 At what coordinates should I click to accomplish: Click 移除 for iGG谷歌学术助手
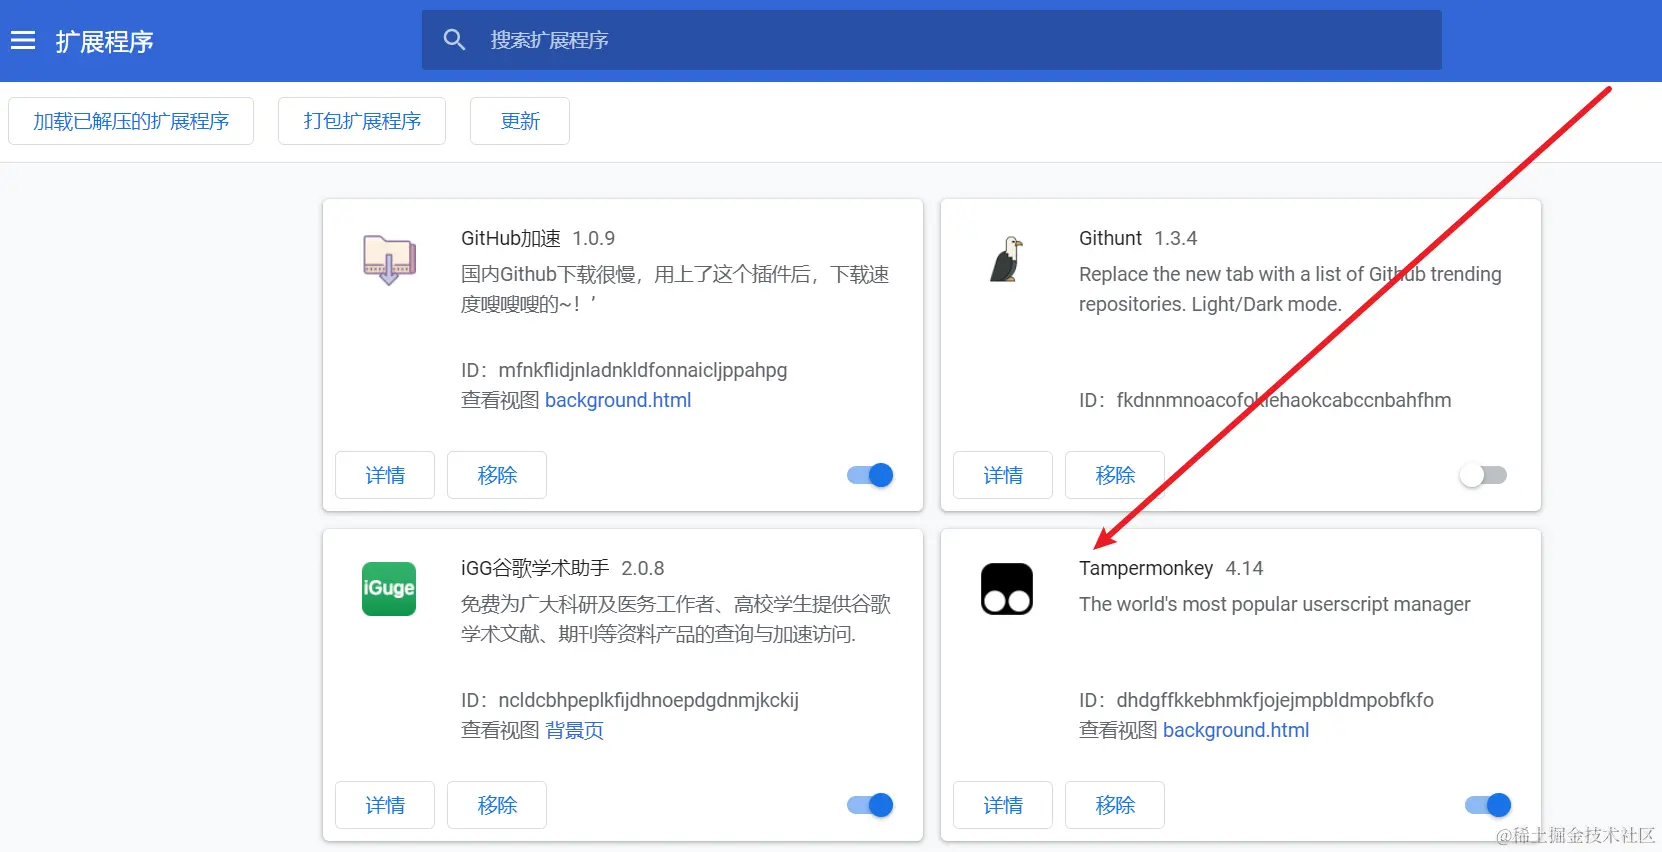[x=497, y=805]
